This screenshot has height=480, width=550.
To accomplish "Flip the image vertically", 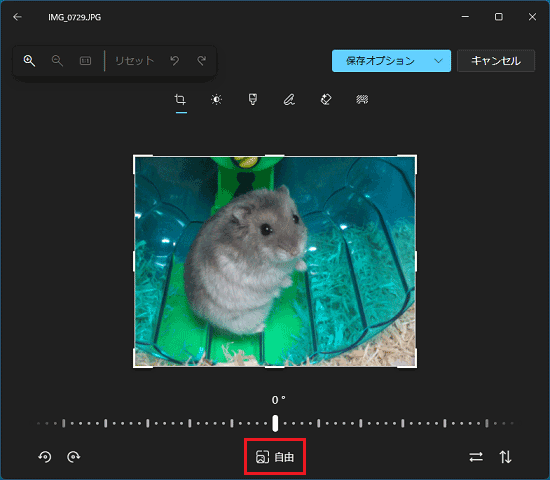I will (x=505, y=457).
